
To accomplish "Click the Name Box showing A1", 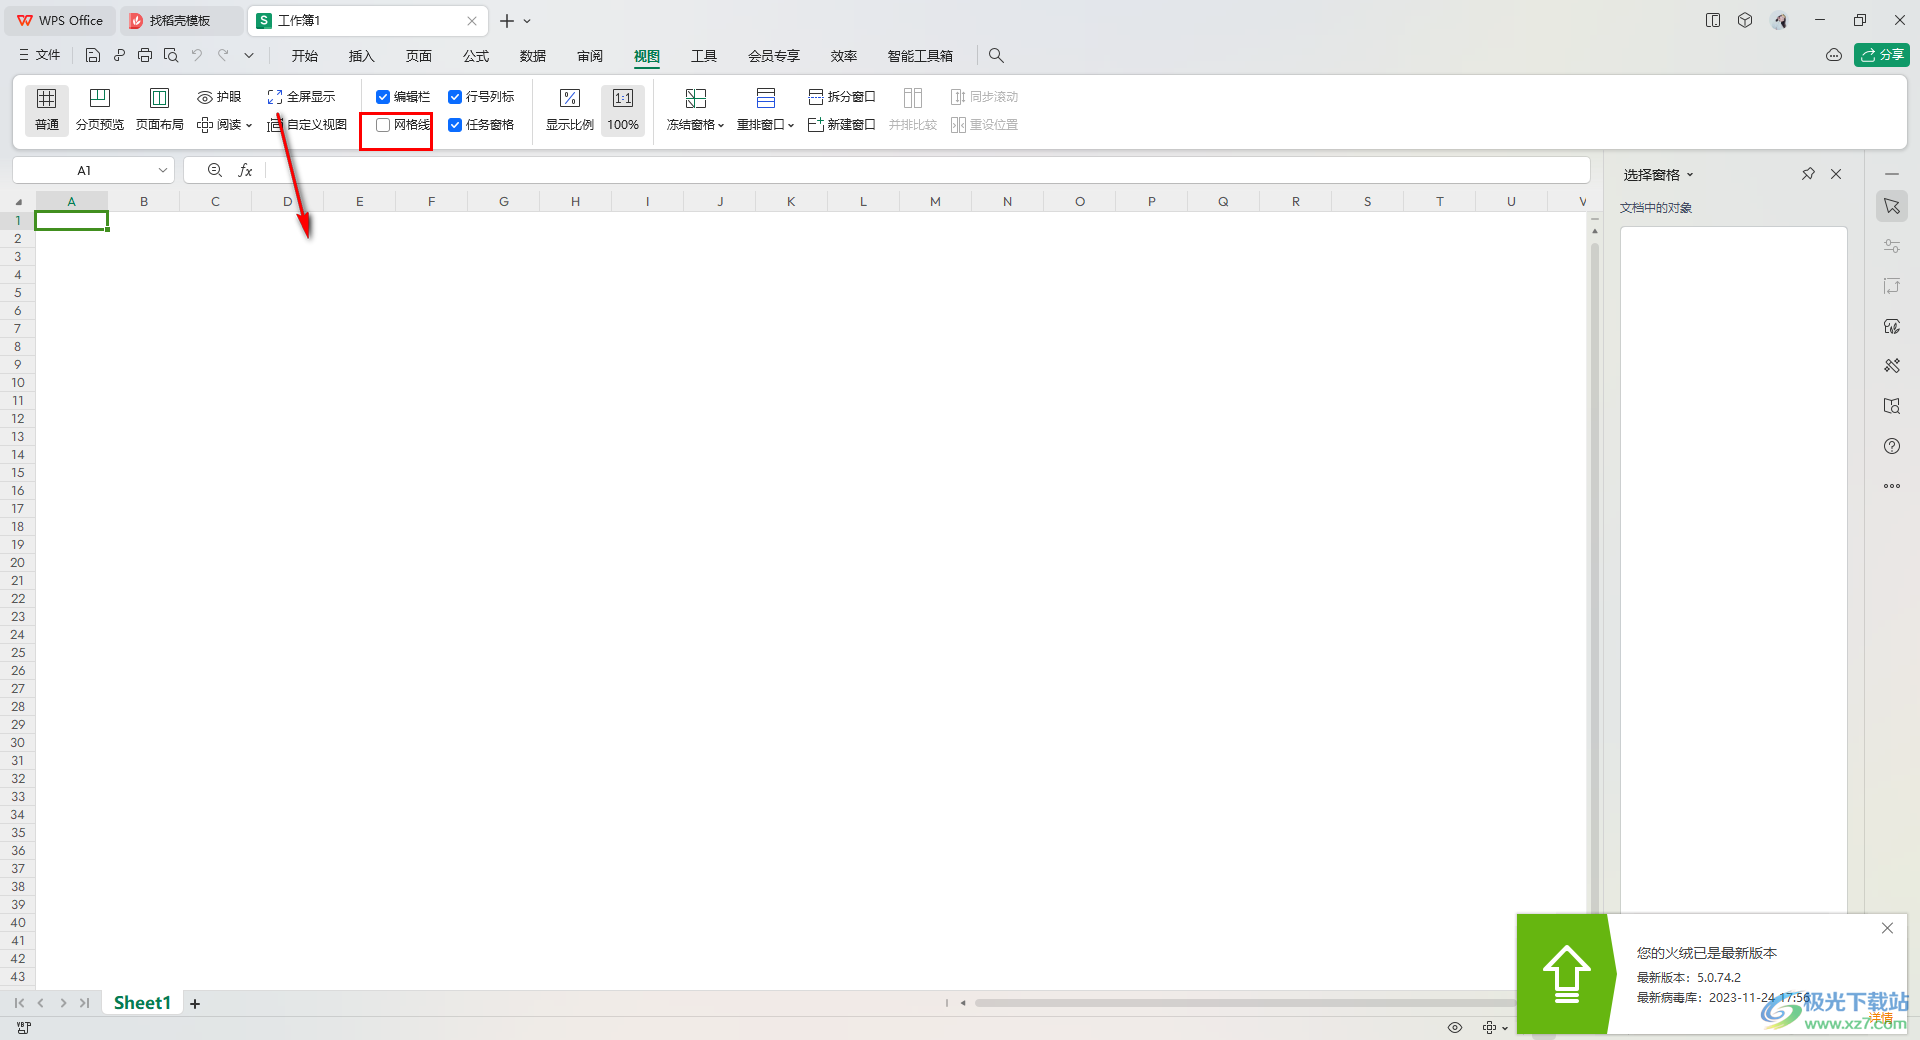I will (84, 170).
